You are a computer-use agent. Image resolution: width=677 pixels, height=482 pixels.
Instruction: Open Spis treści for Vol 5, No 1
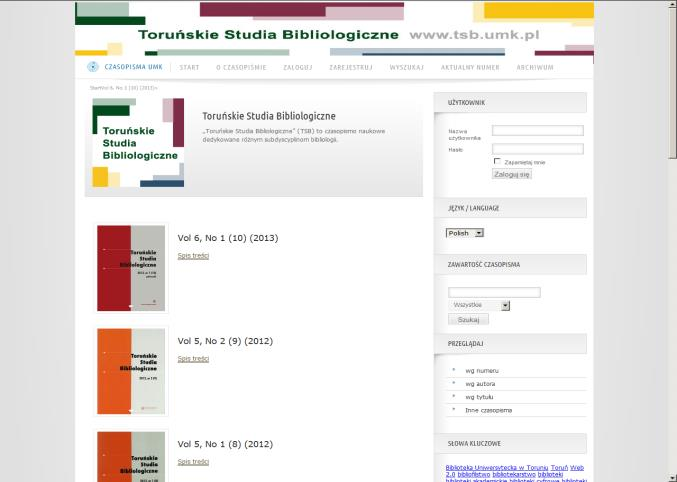[193, 462]
